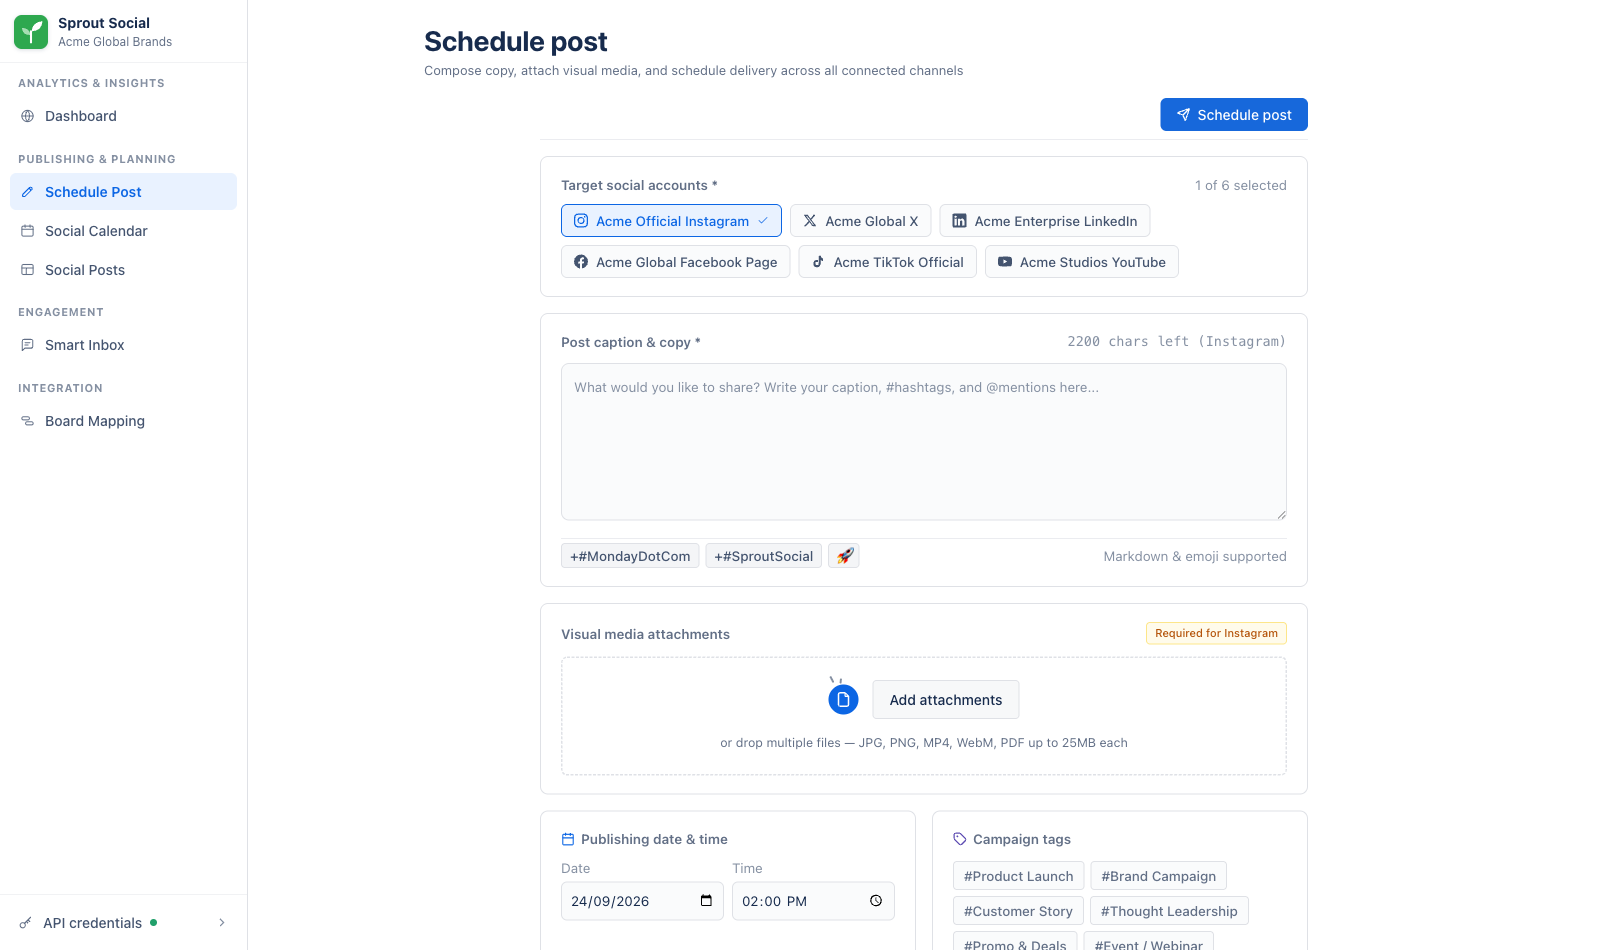Click the blue file upload icon
Screen dimensions: 1600x950
click(x=843, y=699)
